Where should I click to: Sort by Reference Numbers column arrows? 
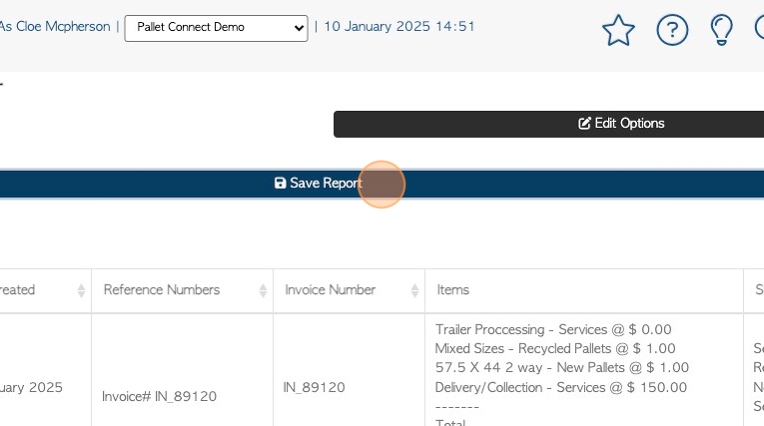263,290
